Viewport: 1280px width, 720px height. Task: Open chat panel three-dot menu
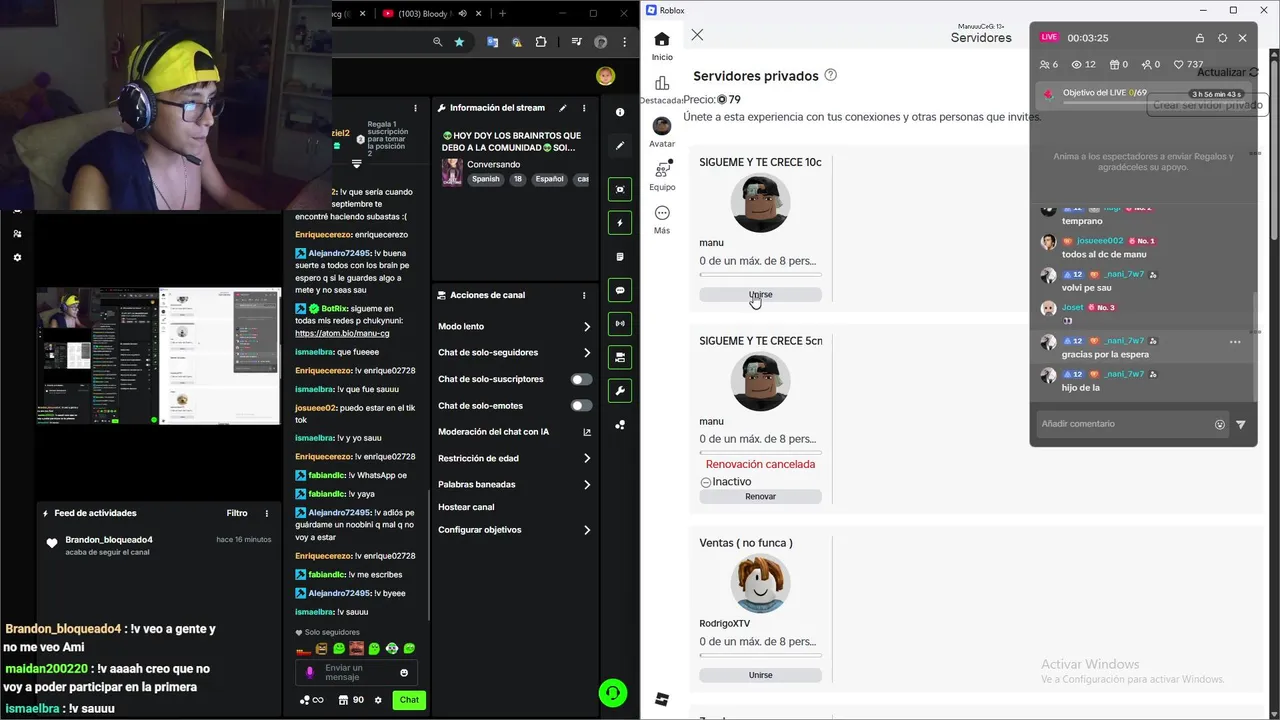(416, 108)
